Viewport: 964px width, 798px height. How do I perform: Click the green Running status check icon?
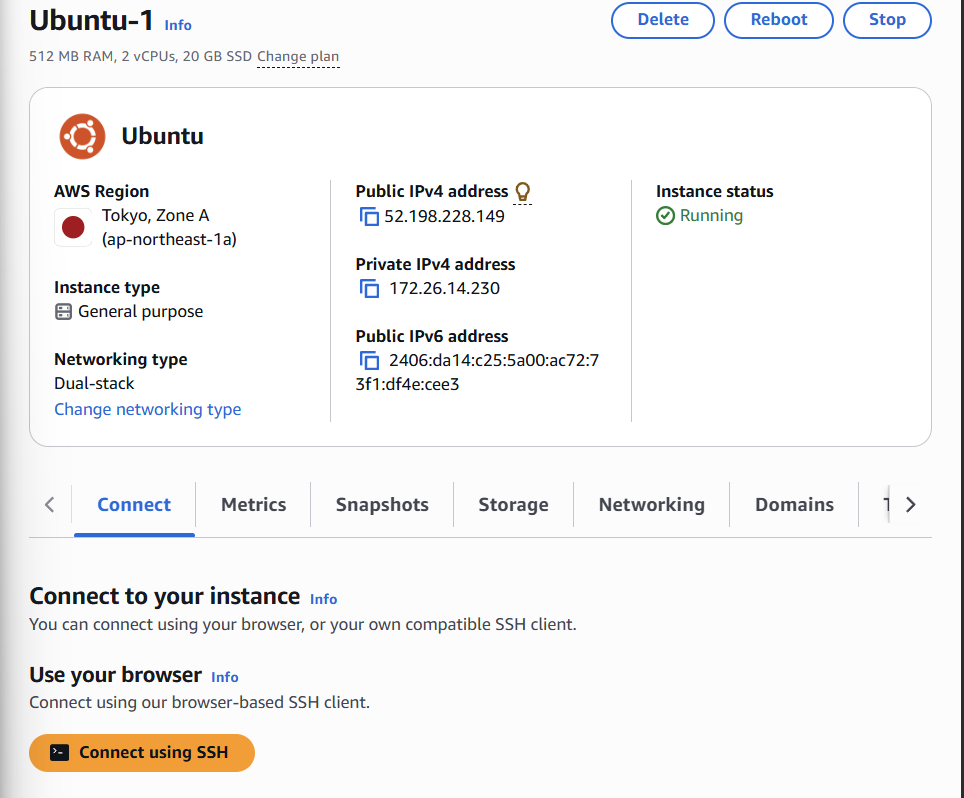[x=665, y=216]
